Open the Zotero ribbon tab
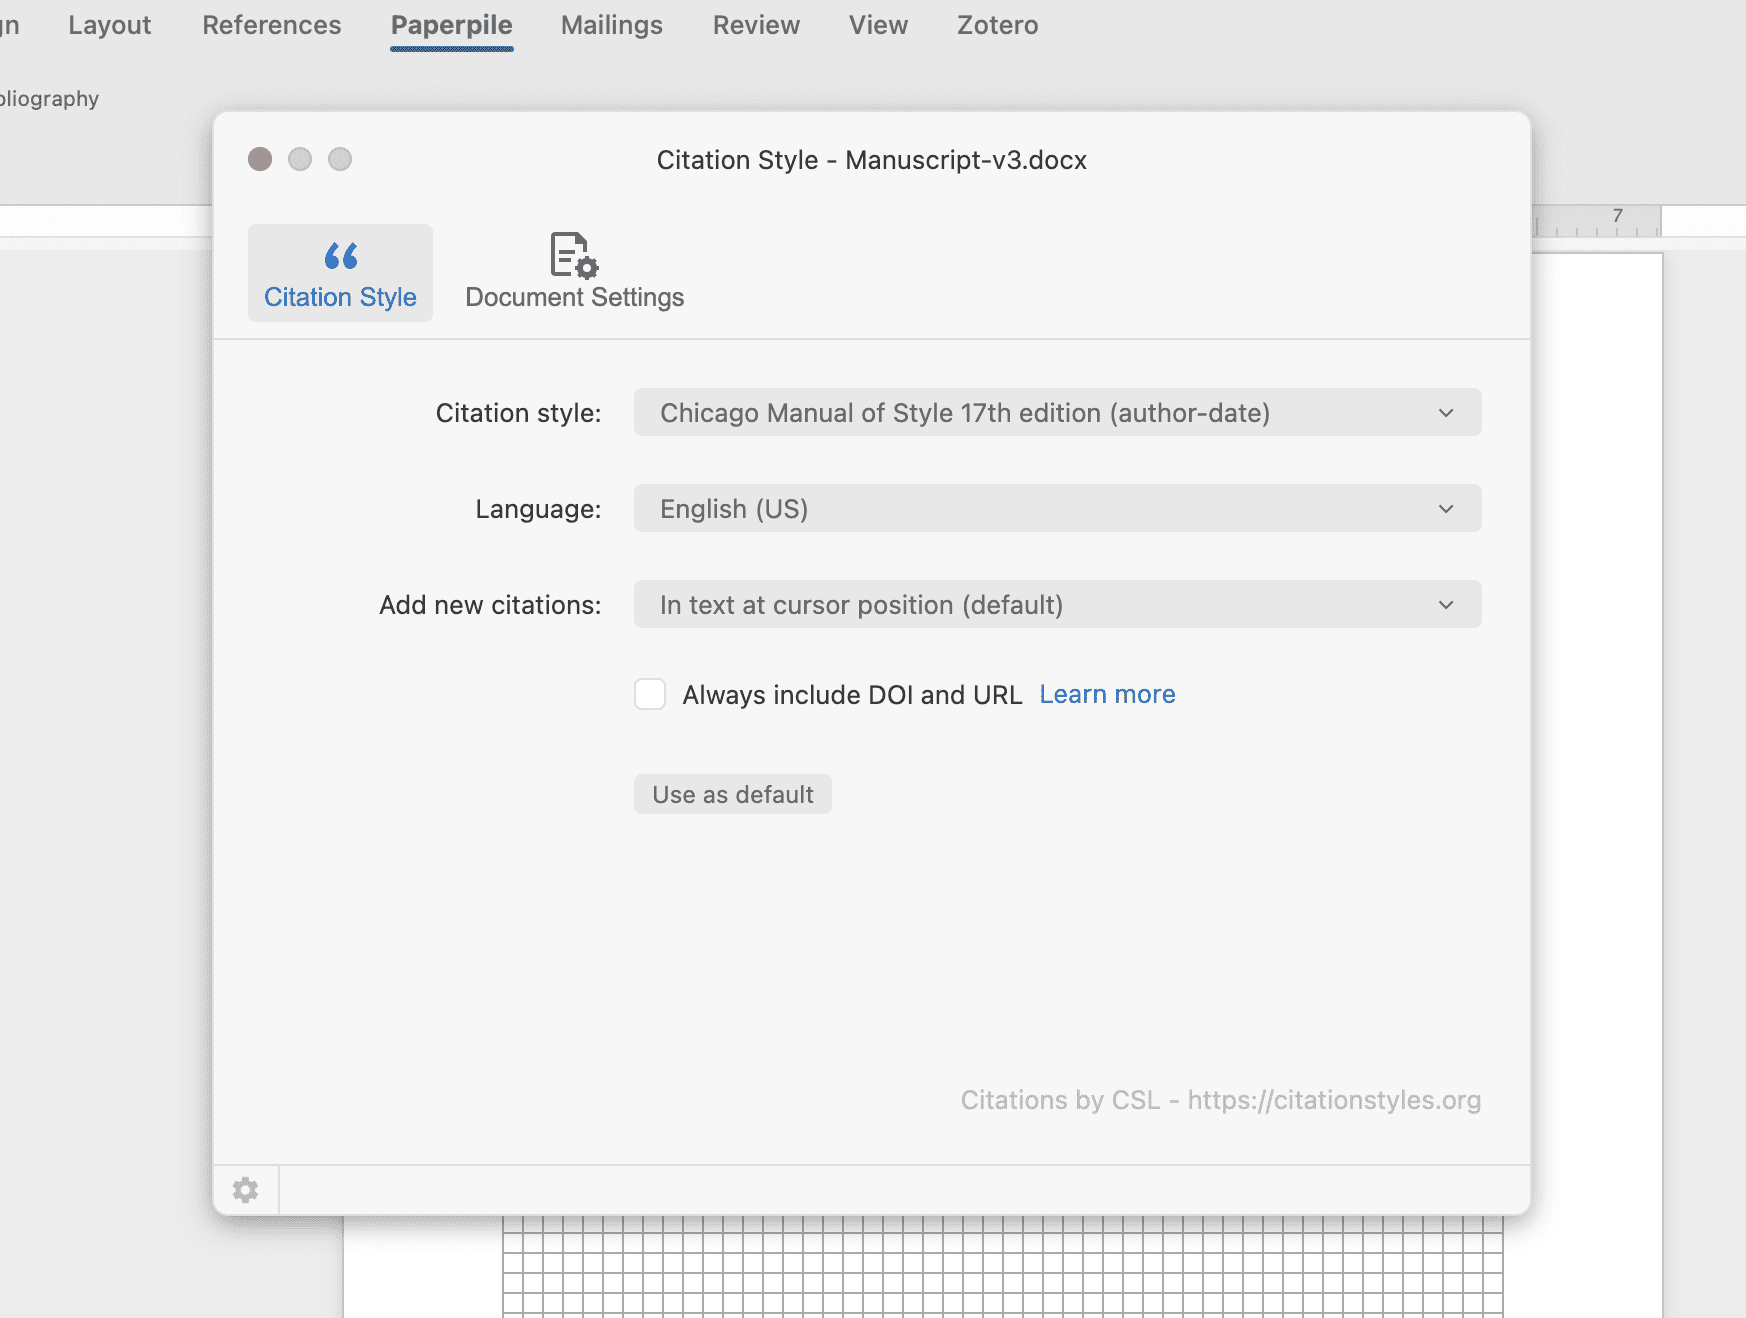 coord(997,25)
